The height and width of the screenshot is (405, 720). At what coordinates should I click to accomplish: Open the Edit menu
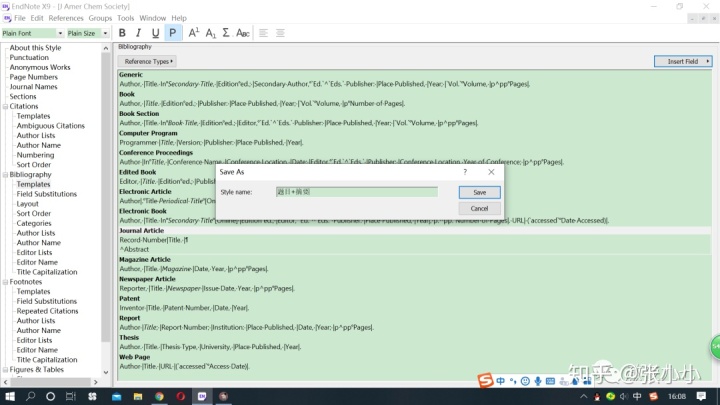point(37,18)
